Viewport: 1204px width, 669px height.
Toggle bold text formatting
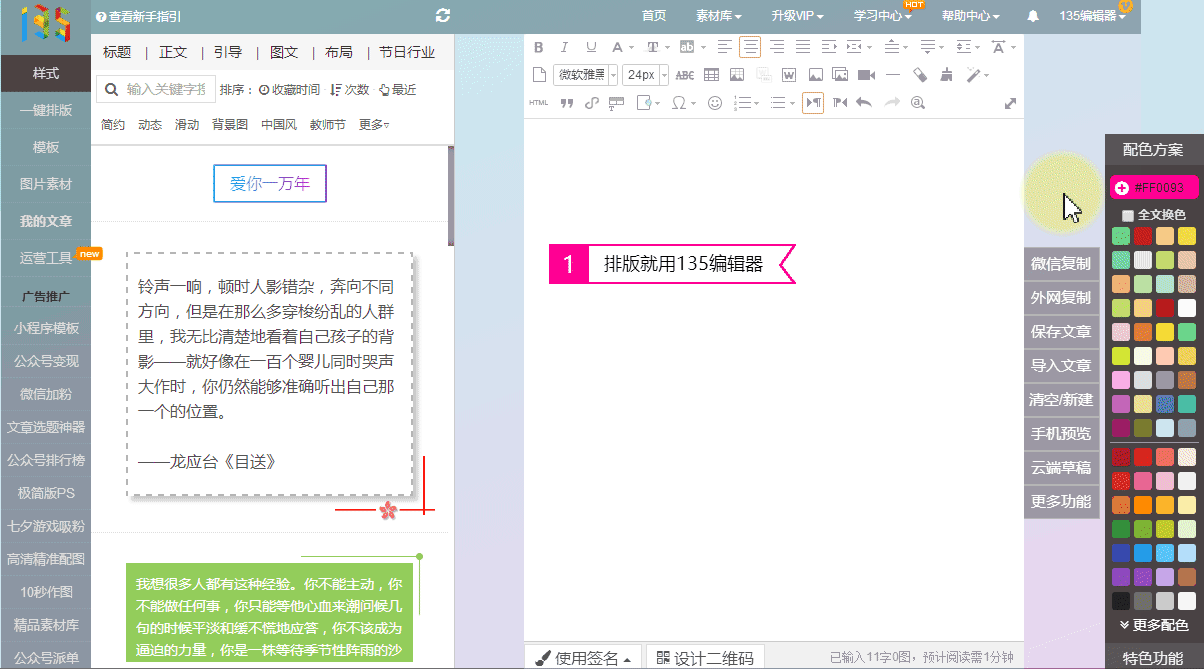tap(539, 47)
